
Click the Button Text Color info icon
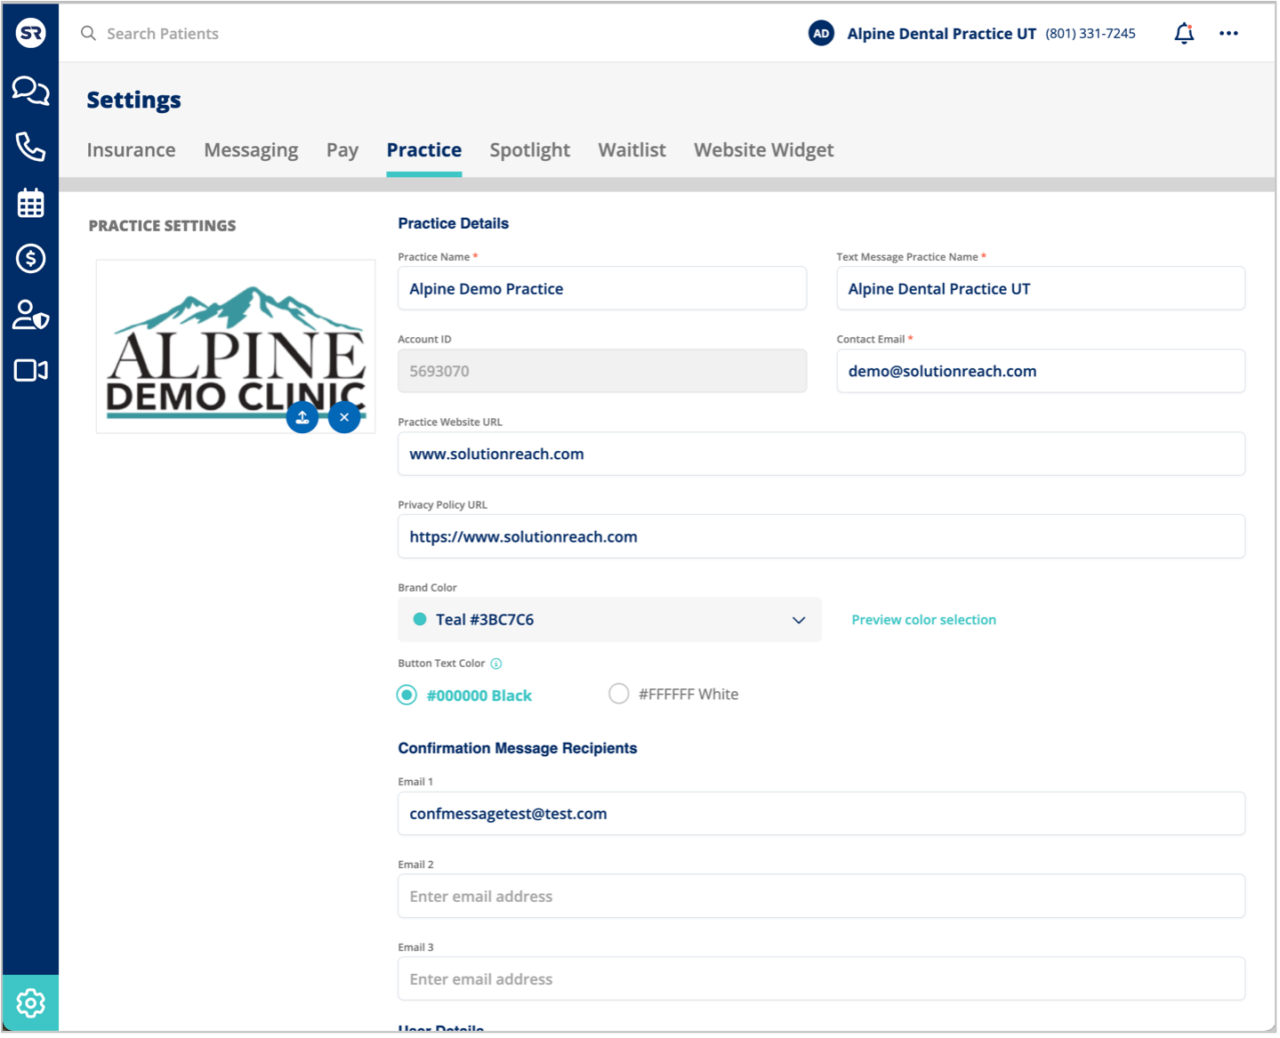pyautogui.click(x=496, y=664)
